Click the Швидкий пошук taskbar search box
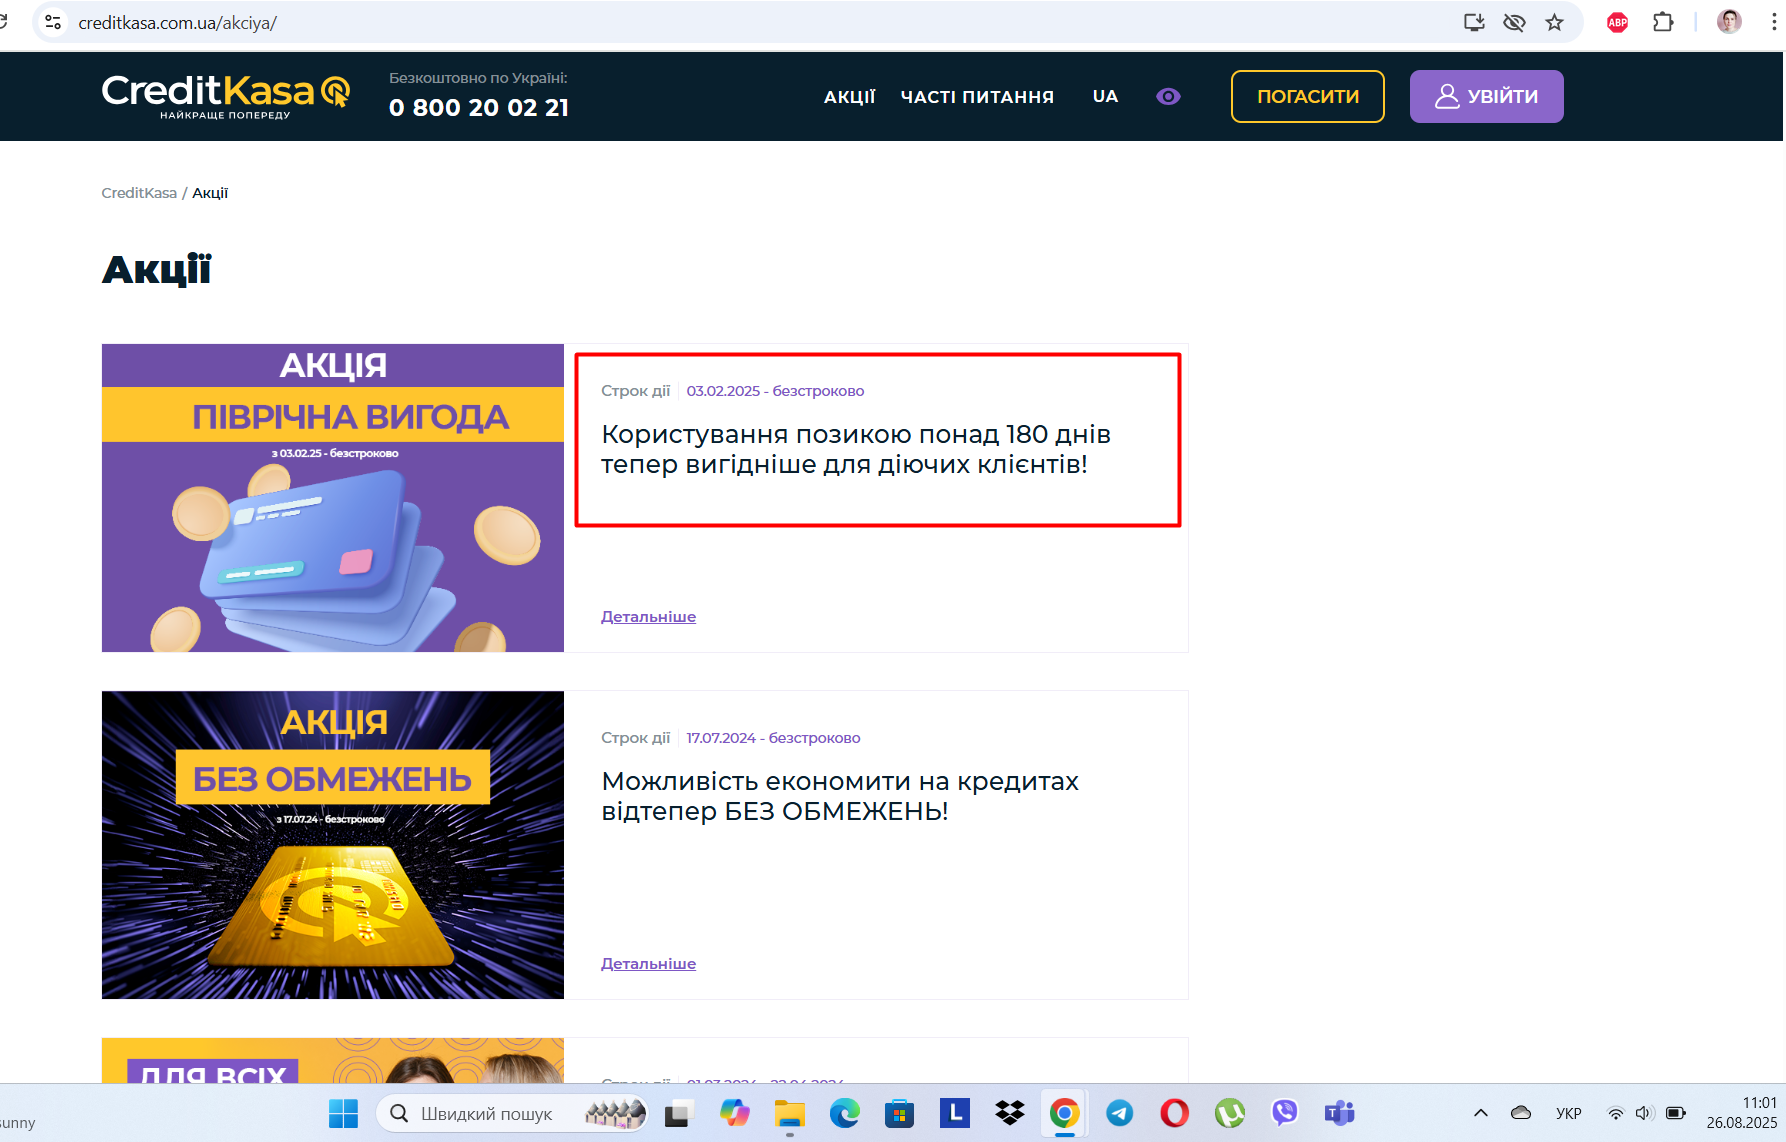1786x1142 pixels. [512, 1113]
